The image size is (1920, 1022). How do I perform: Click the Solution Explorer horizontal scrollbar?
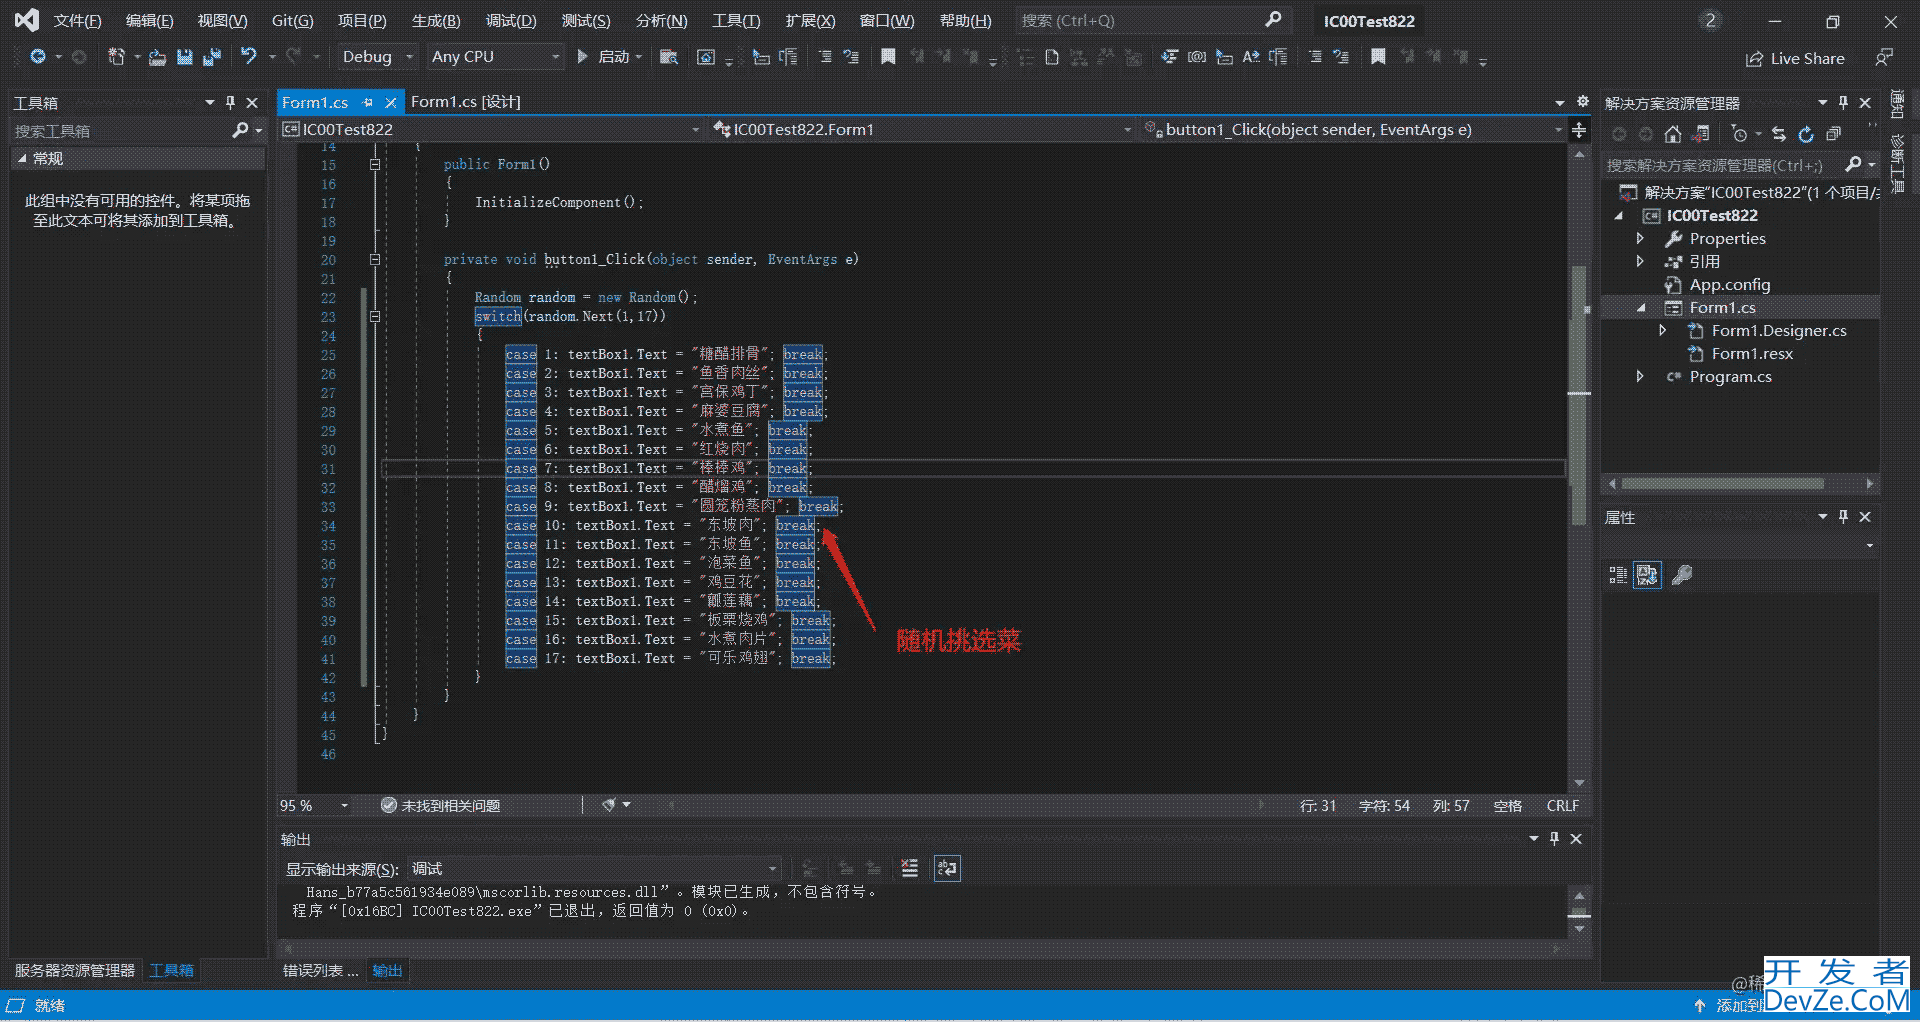(1722, 484)
